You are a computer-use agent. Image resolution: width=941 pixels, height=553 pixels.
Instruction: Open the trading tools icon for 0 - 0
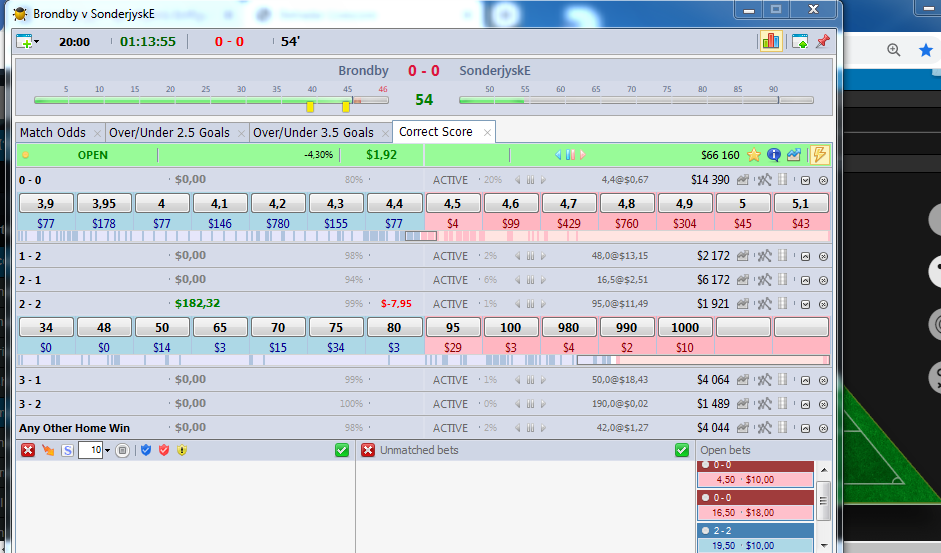pos(764,180)
